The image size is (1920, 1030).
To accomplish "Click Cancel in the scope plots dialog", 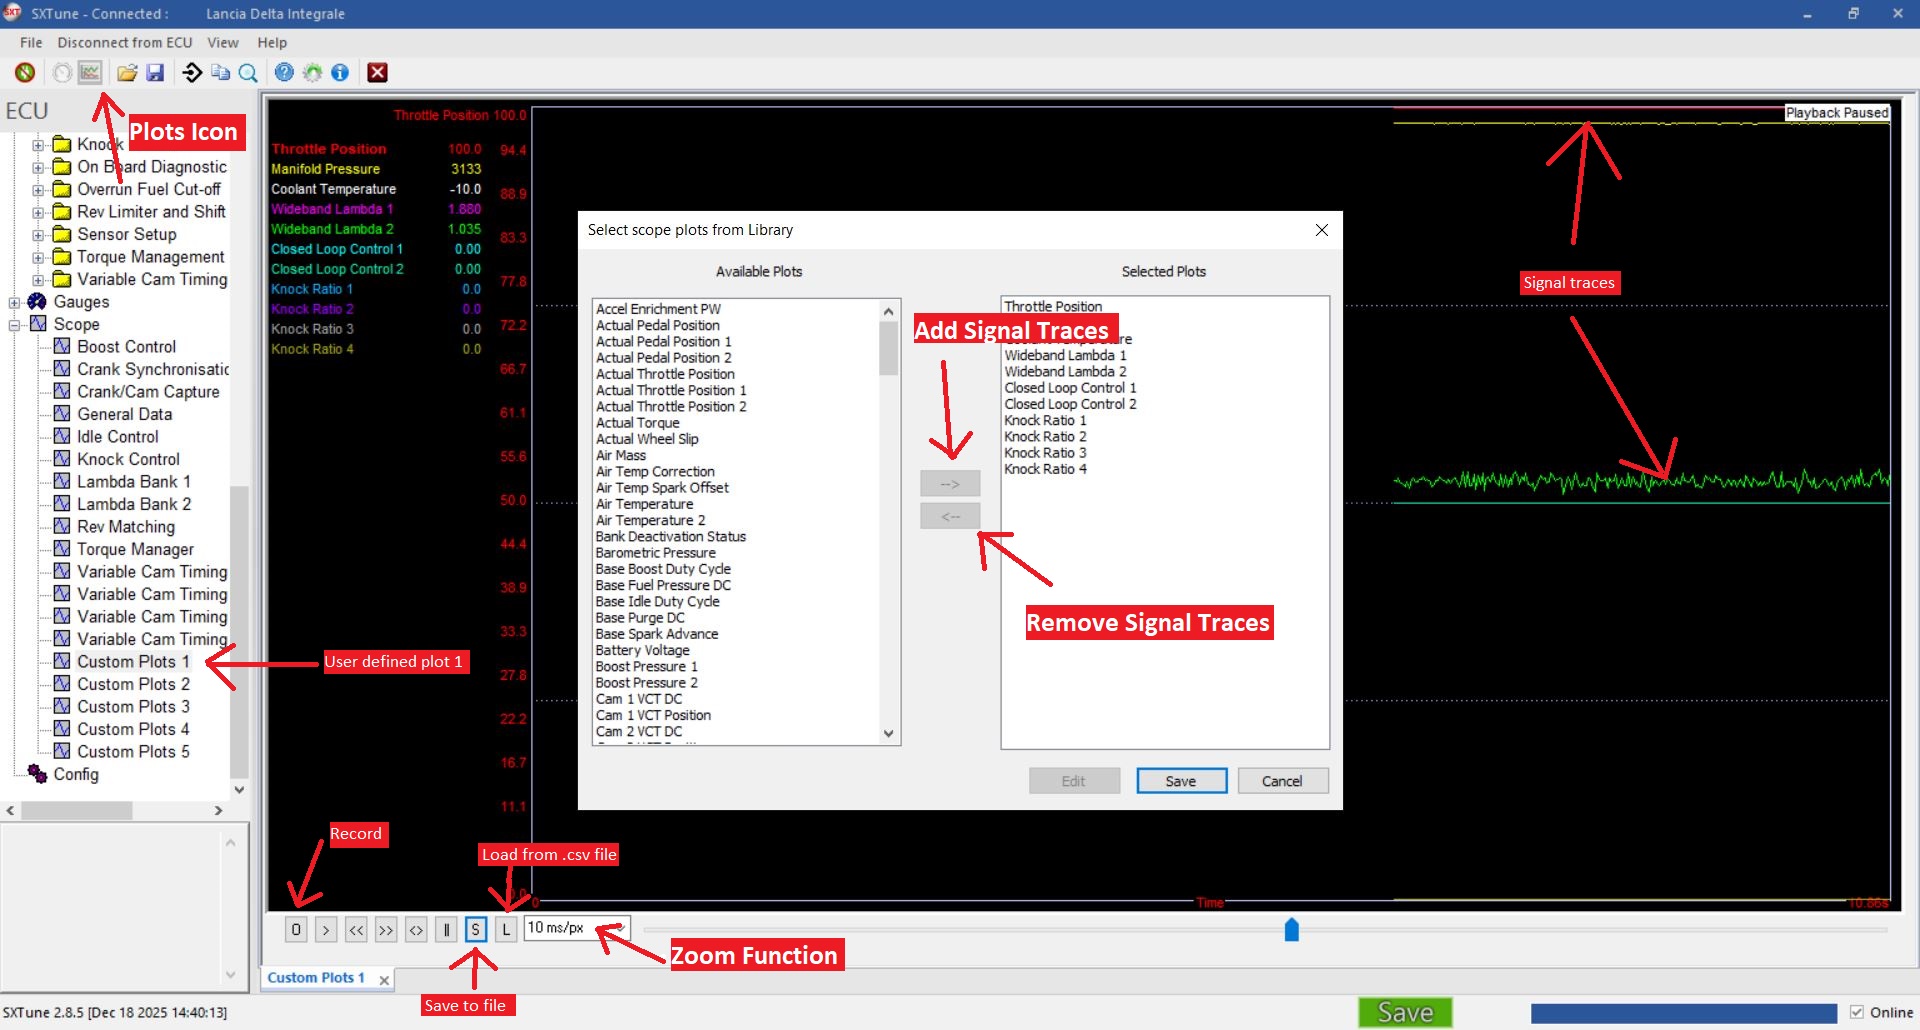I will point(1281,781).
